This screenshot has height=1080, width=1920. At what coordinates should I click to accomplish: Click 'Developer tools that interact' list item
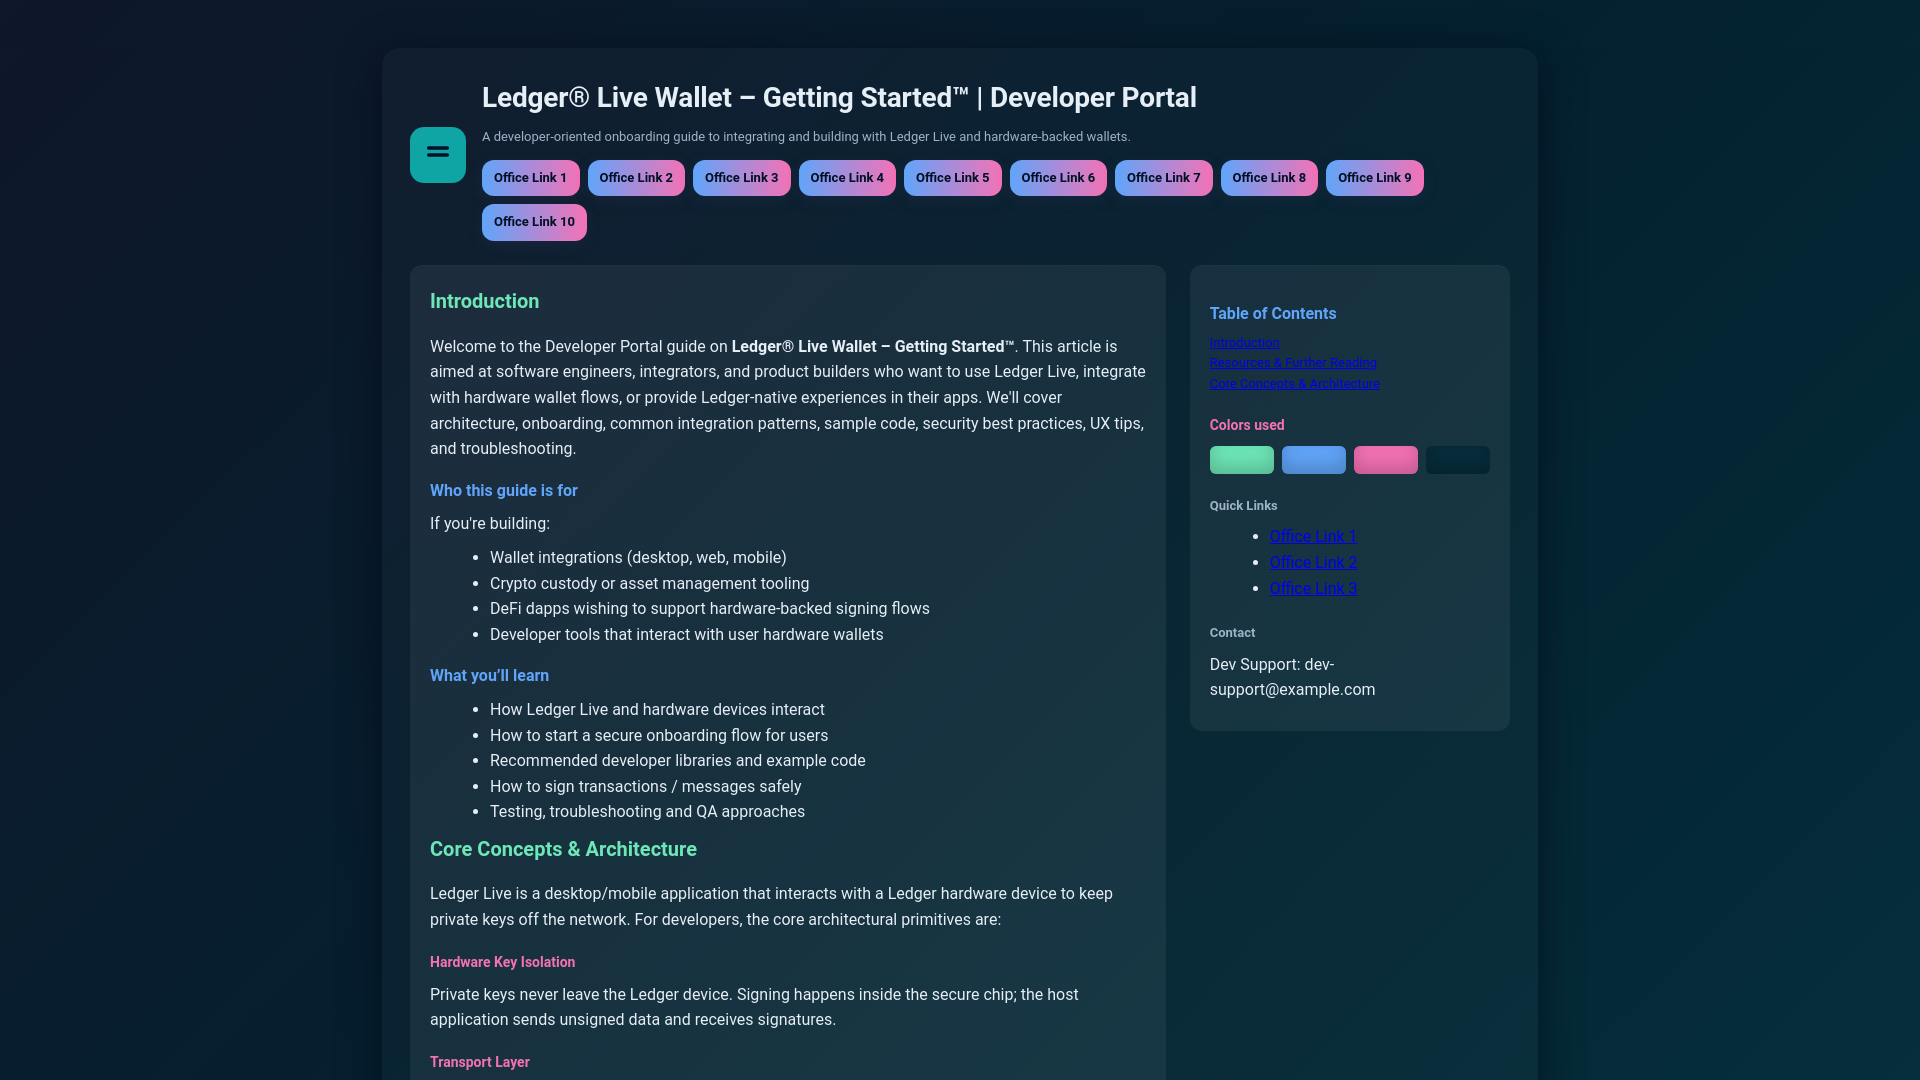pyautogui.click(x=686, y=635)
